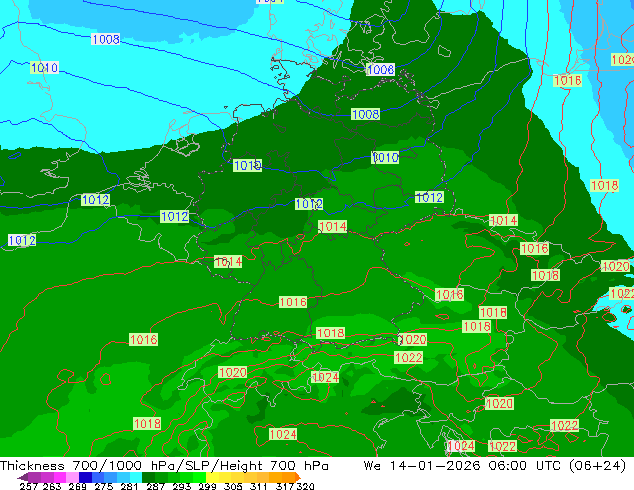This screenshot has height=490, width=634.
Task: Click the legend value 317
Action: (x=285, y=486)
